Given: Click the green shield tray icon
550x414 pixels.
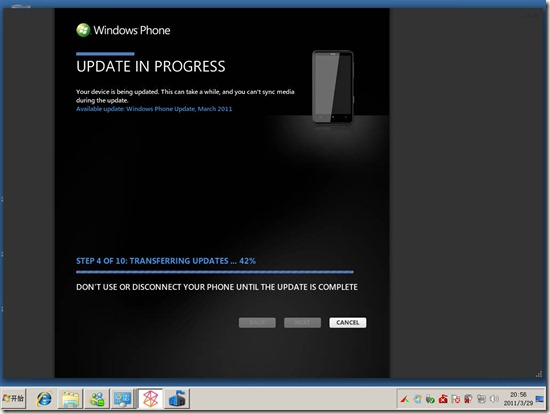Looking at the screenshot, I should [430, 399].
